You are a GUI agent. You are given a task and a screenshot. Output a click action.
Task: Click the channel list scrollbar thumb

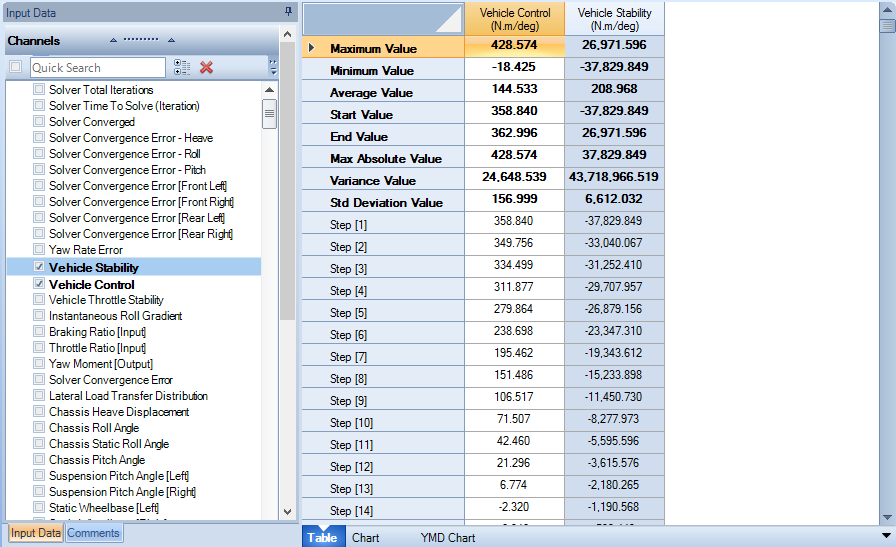(269, 114)
